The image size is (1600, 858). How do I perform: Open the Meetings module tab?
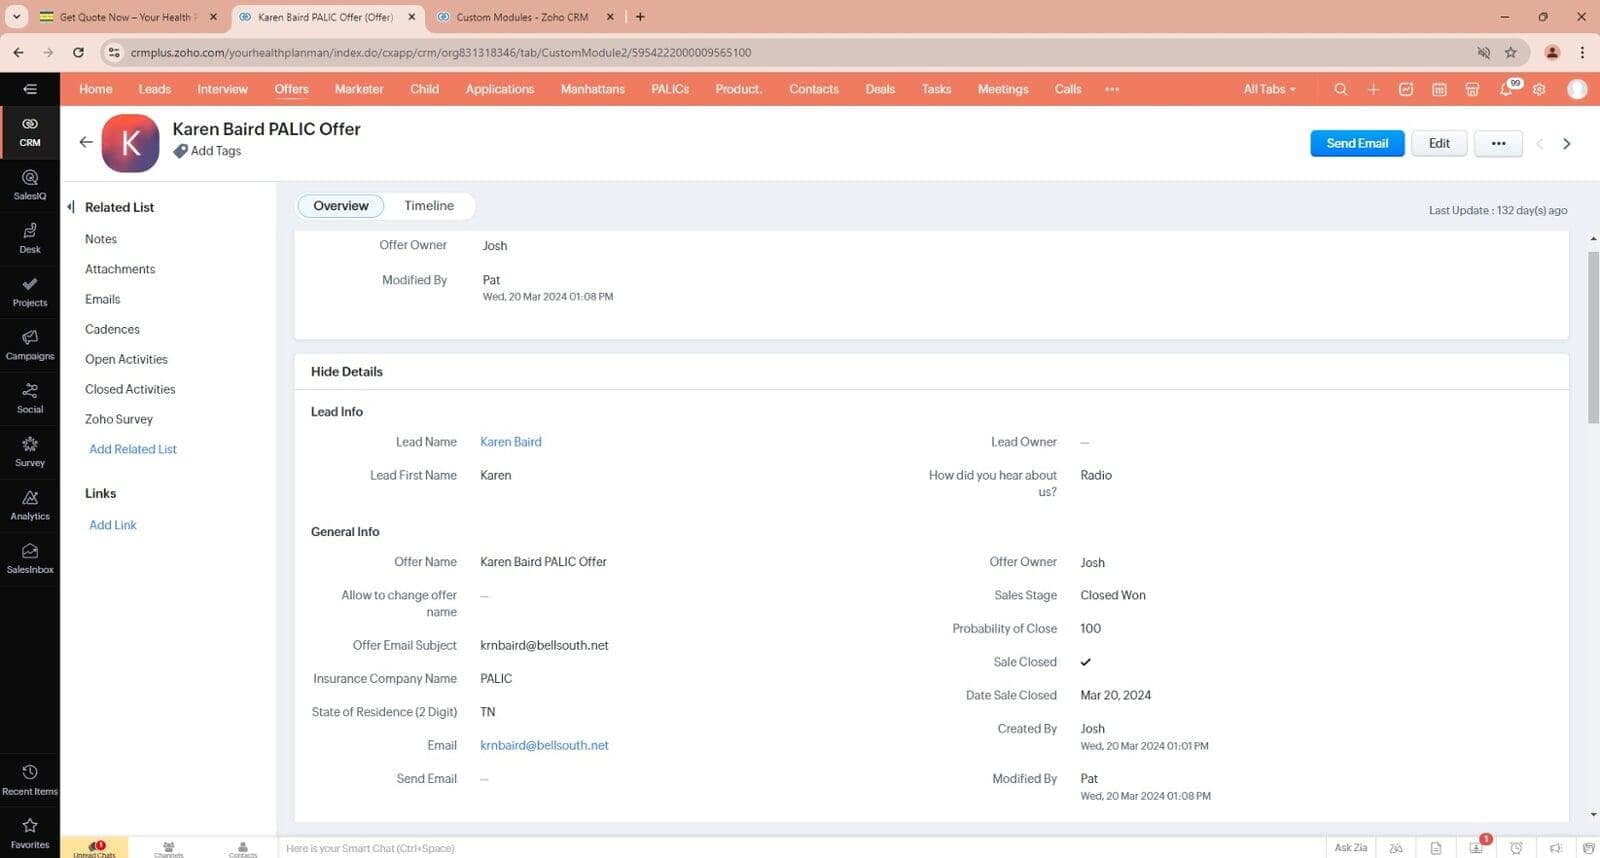pyautogui.click(x=1003, y=89)
